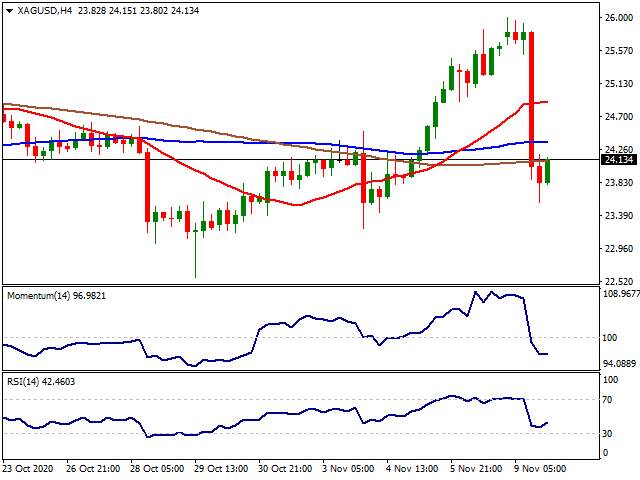The width and height of the screenshot is (640, 480).
Task: Click the momentum scale 100 level label
Action: point(610,338)
